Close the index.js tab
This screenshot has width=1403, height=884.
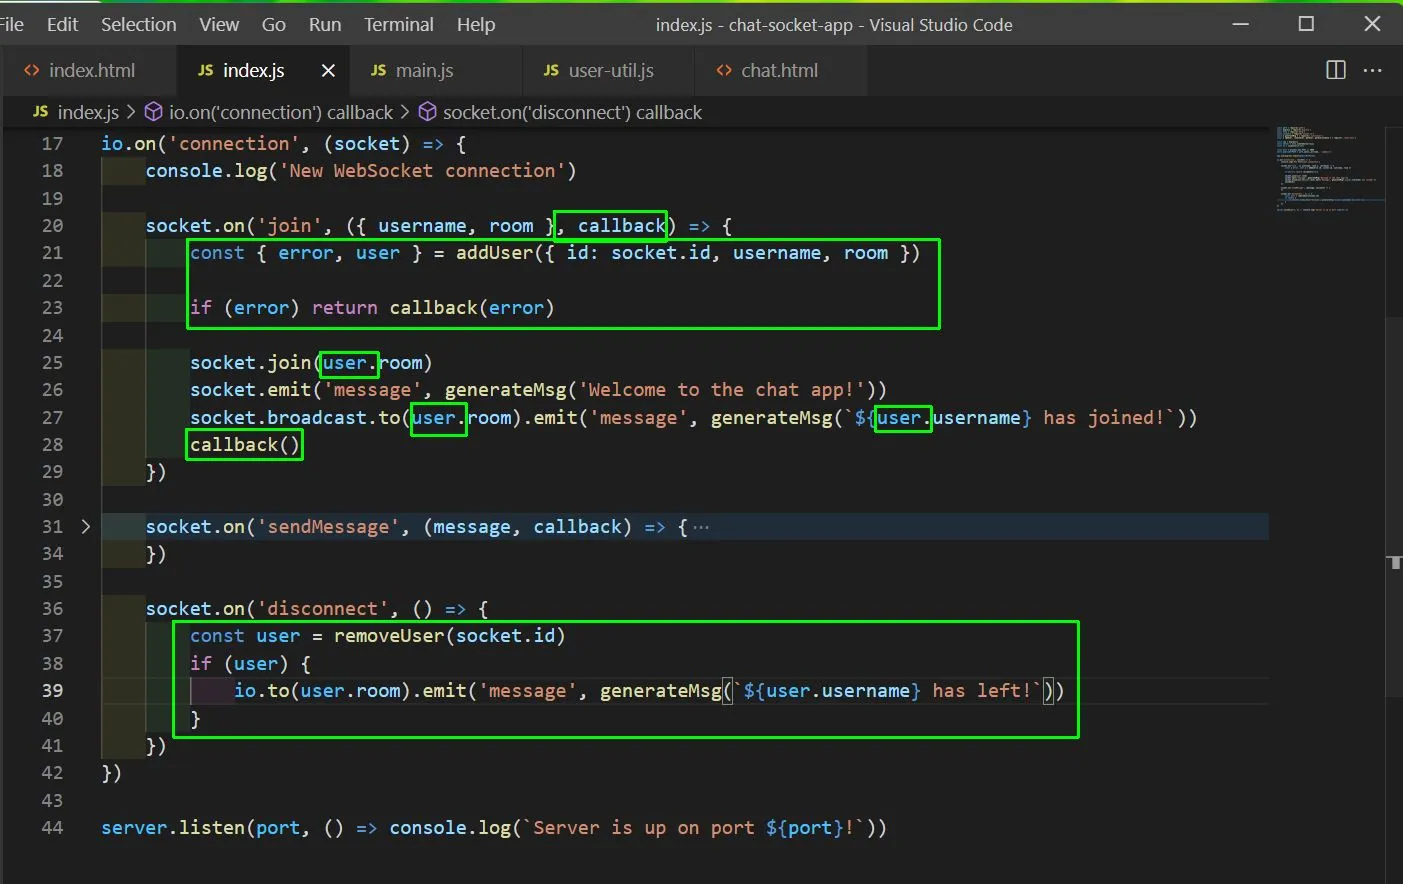328,70
